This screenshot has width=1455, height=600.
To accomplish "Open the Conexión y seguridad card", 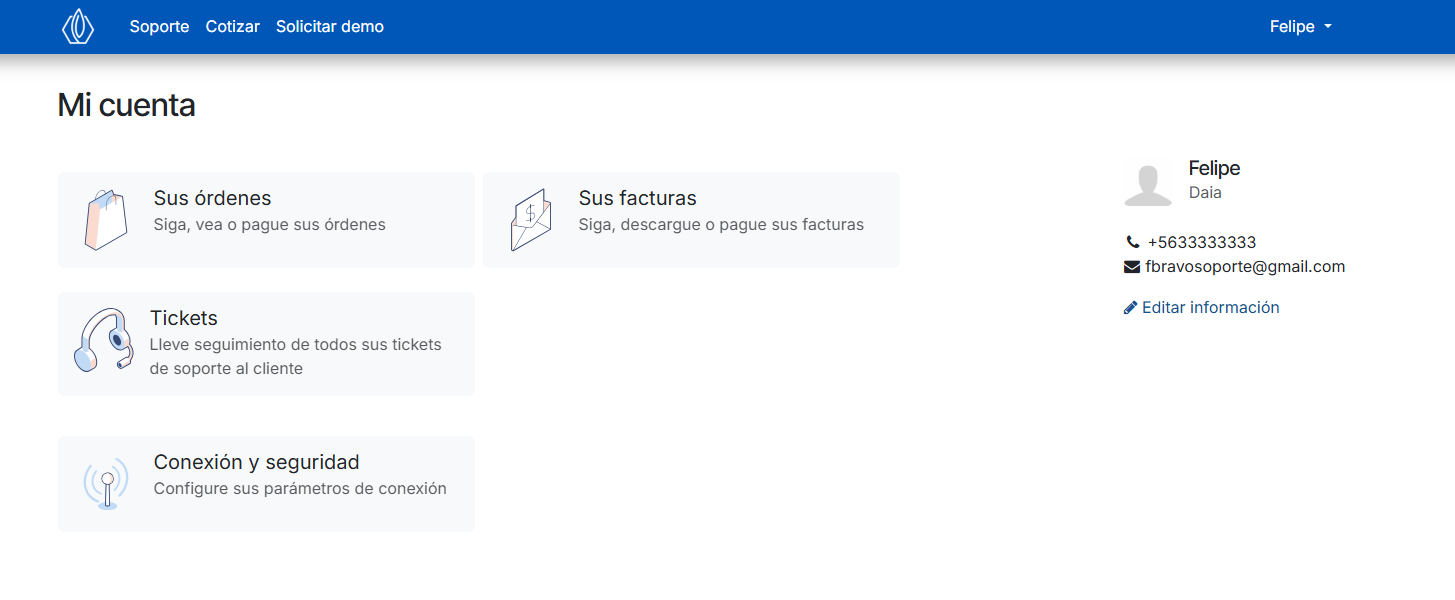I will 266,482.
